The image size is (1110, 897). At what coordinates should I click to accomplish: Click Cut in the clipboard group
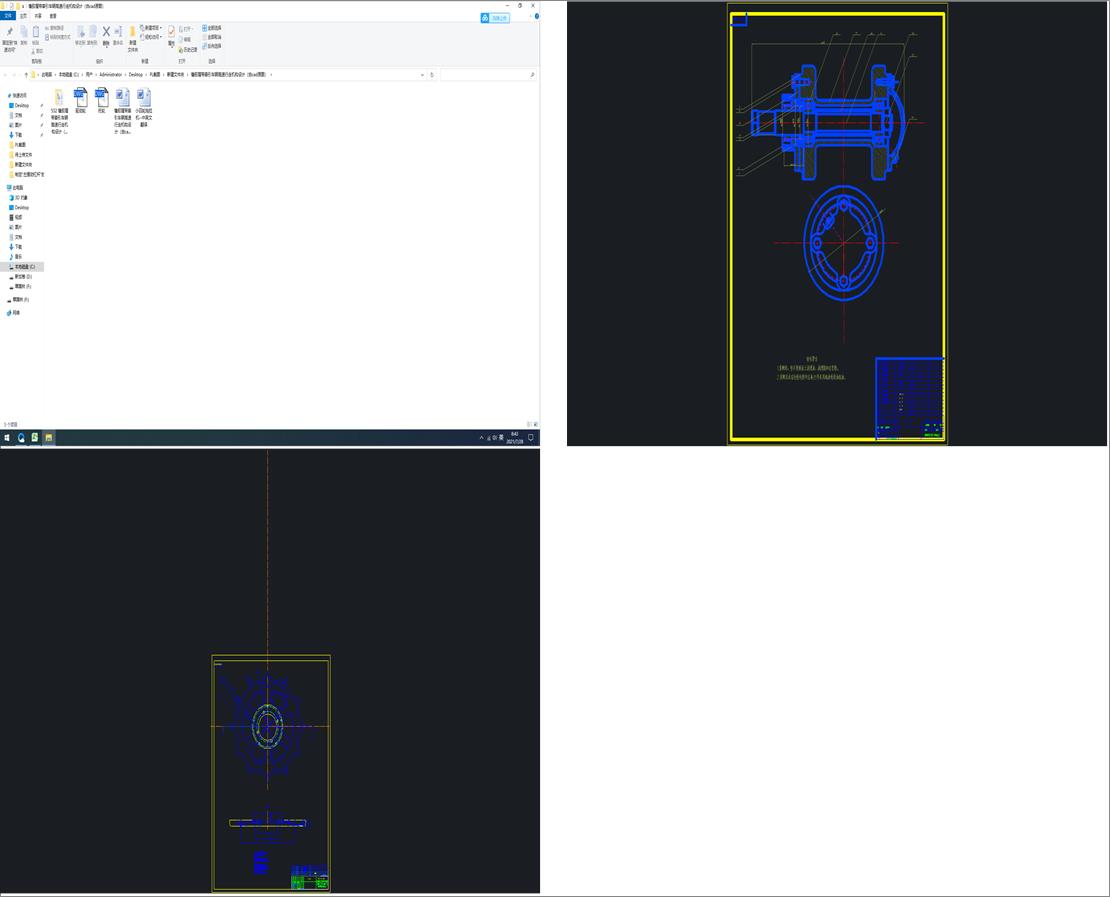click(x=38, y=51)
